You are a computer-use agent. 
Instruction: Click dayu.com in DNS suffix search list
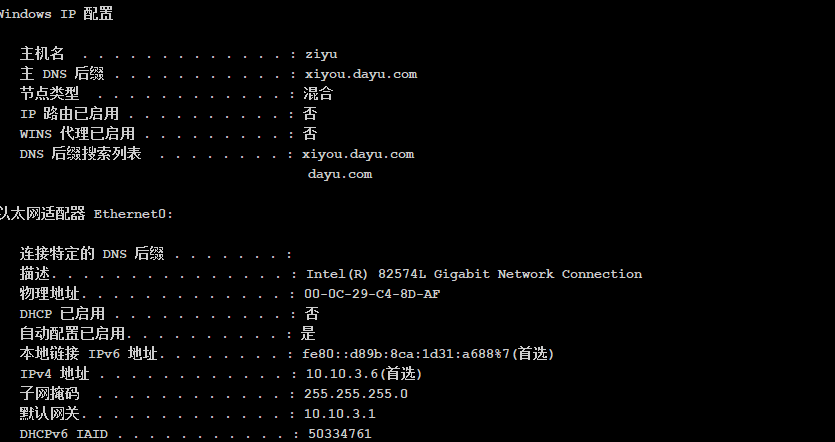[340, 174]
